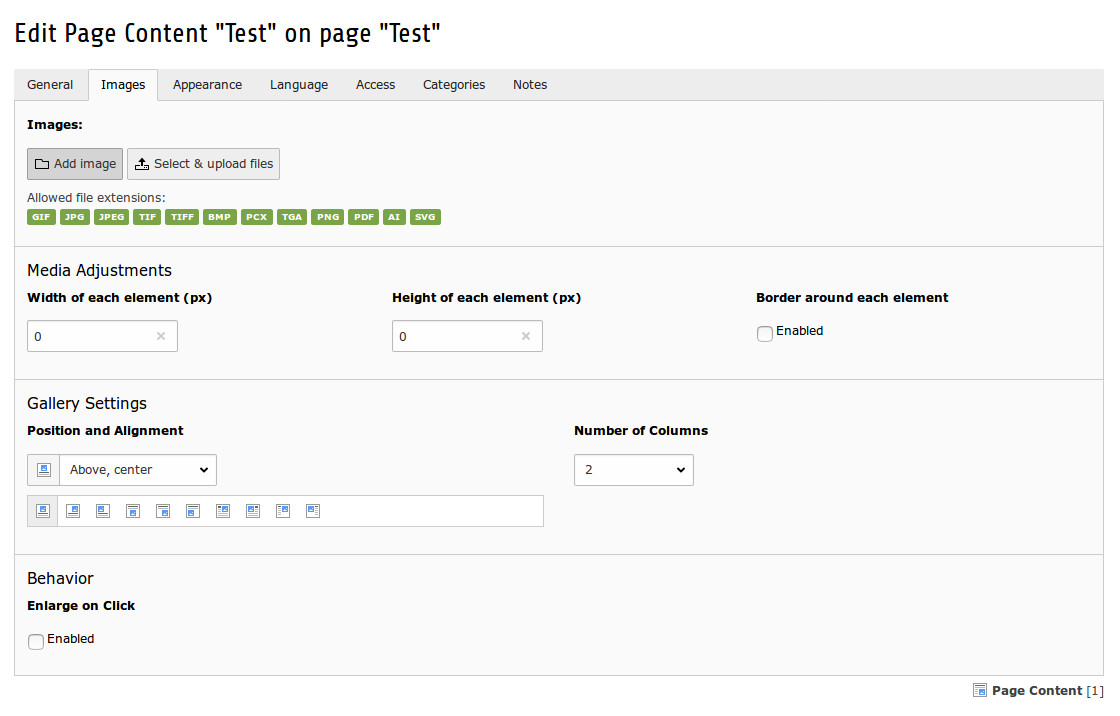Open the Notes tab

[x=530, y=85]
